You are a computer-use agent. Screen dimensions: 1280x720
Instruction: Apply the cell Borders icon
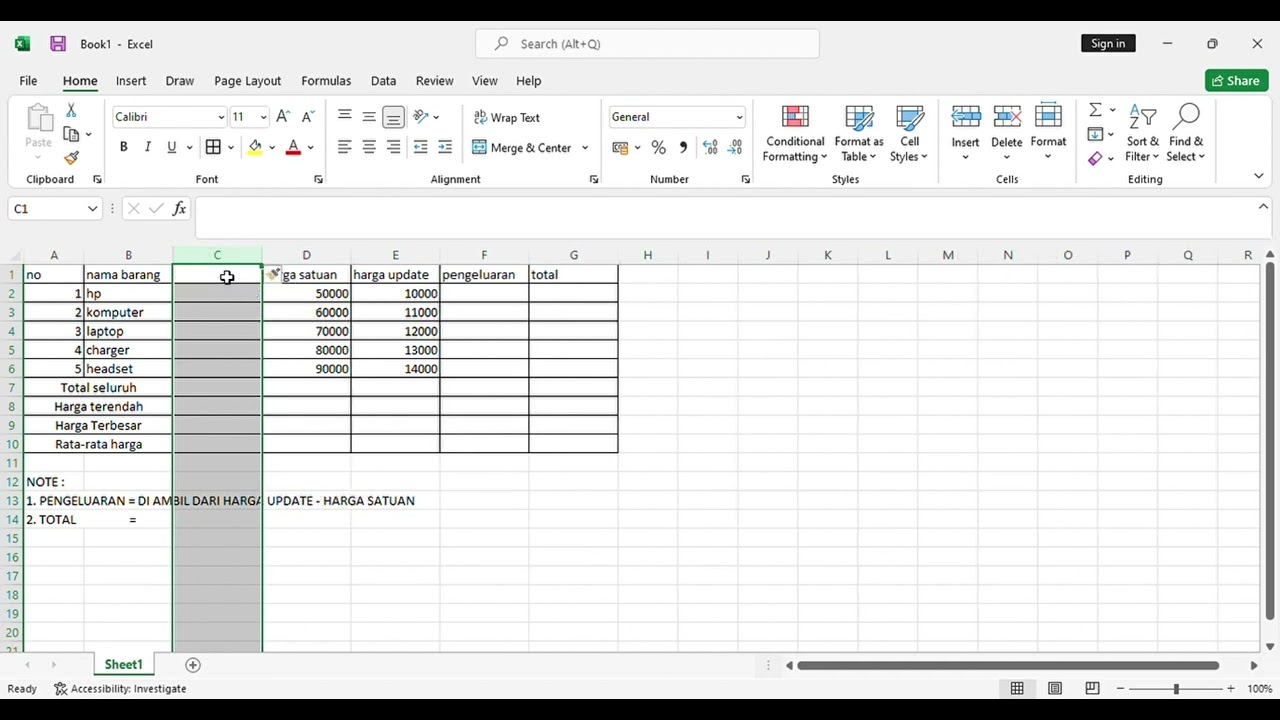point(213,147)
